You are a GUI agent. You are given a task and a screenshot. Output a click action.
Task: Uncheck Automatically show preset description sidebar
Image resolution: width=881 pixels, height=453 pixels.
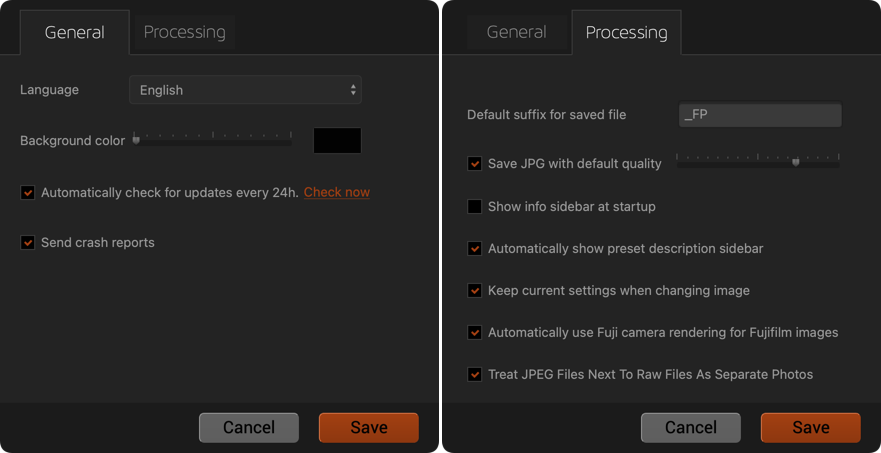[475, 249]
